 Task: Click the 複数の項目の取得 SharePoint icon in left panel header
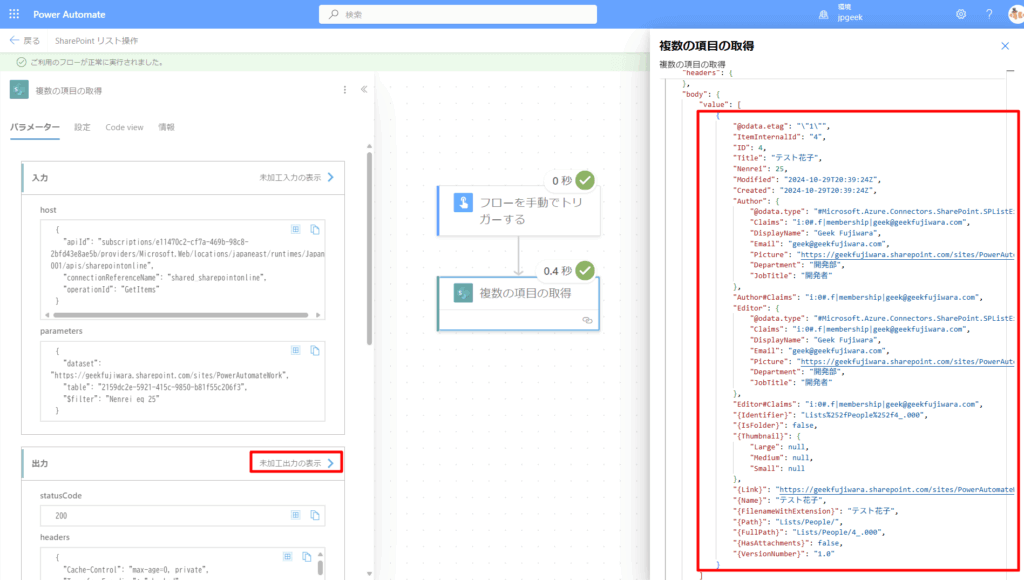pos(19,89)
